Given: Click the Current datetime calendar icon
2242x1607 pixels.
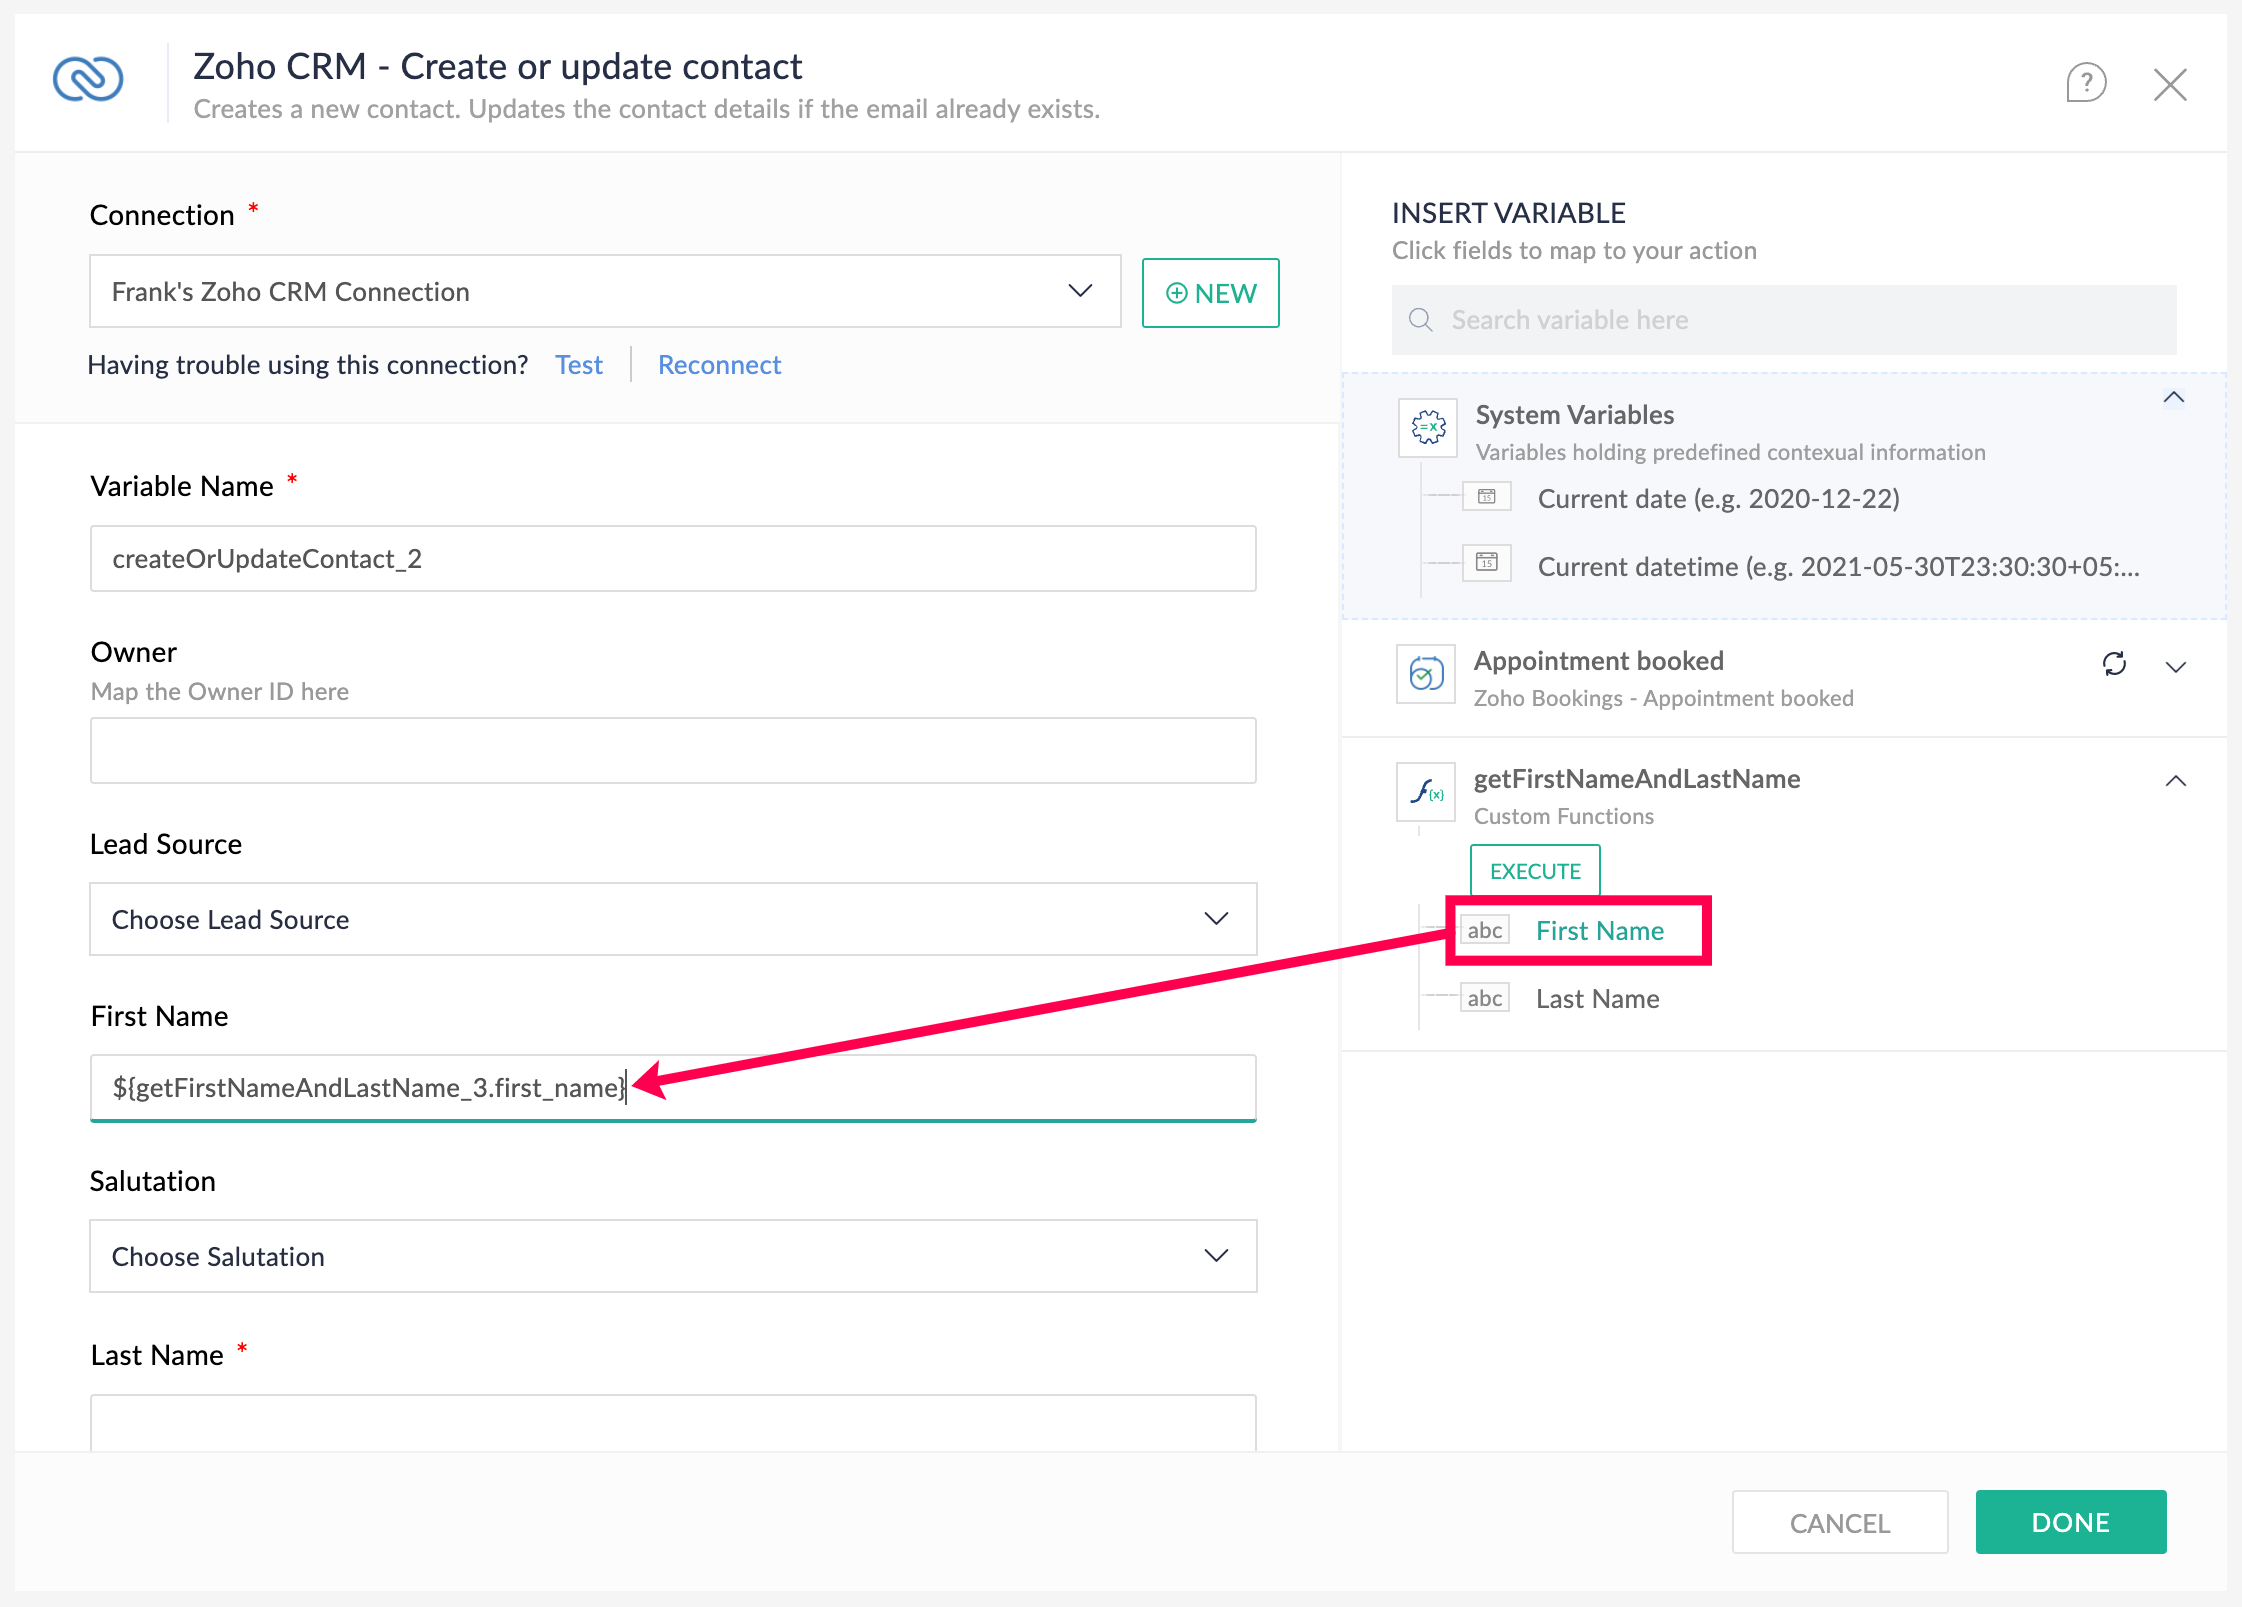Looking at the screenshot, I should tap(1487, 563).
